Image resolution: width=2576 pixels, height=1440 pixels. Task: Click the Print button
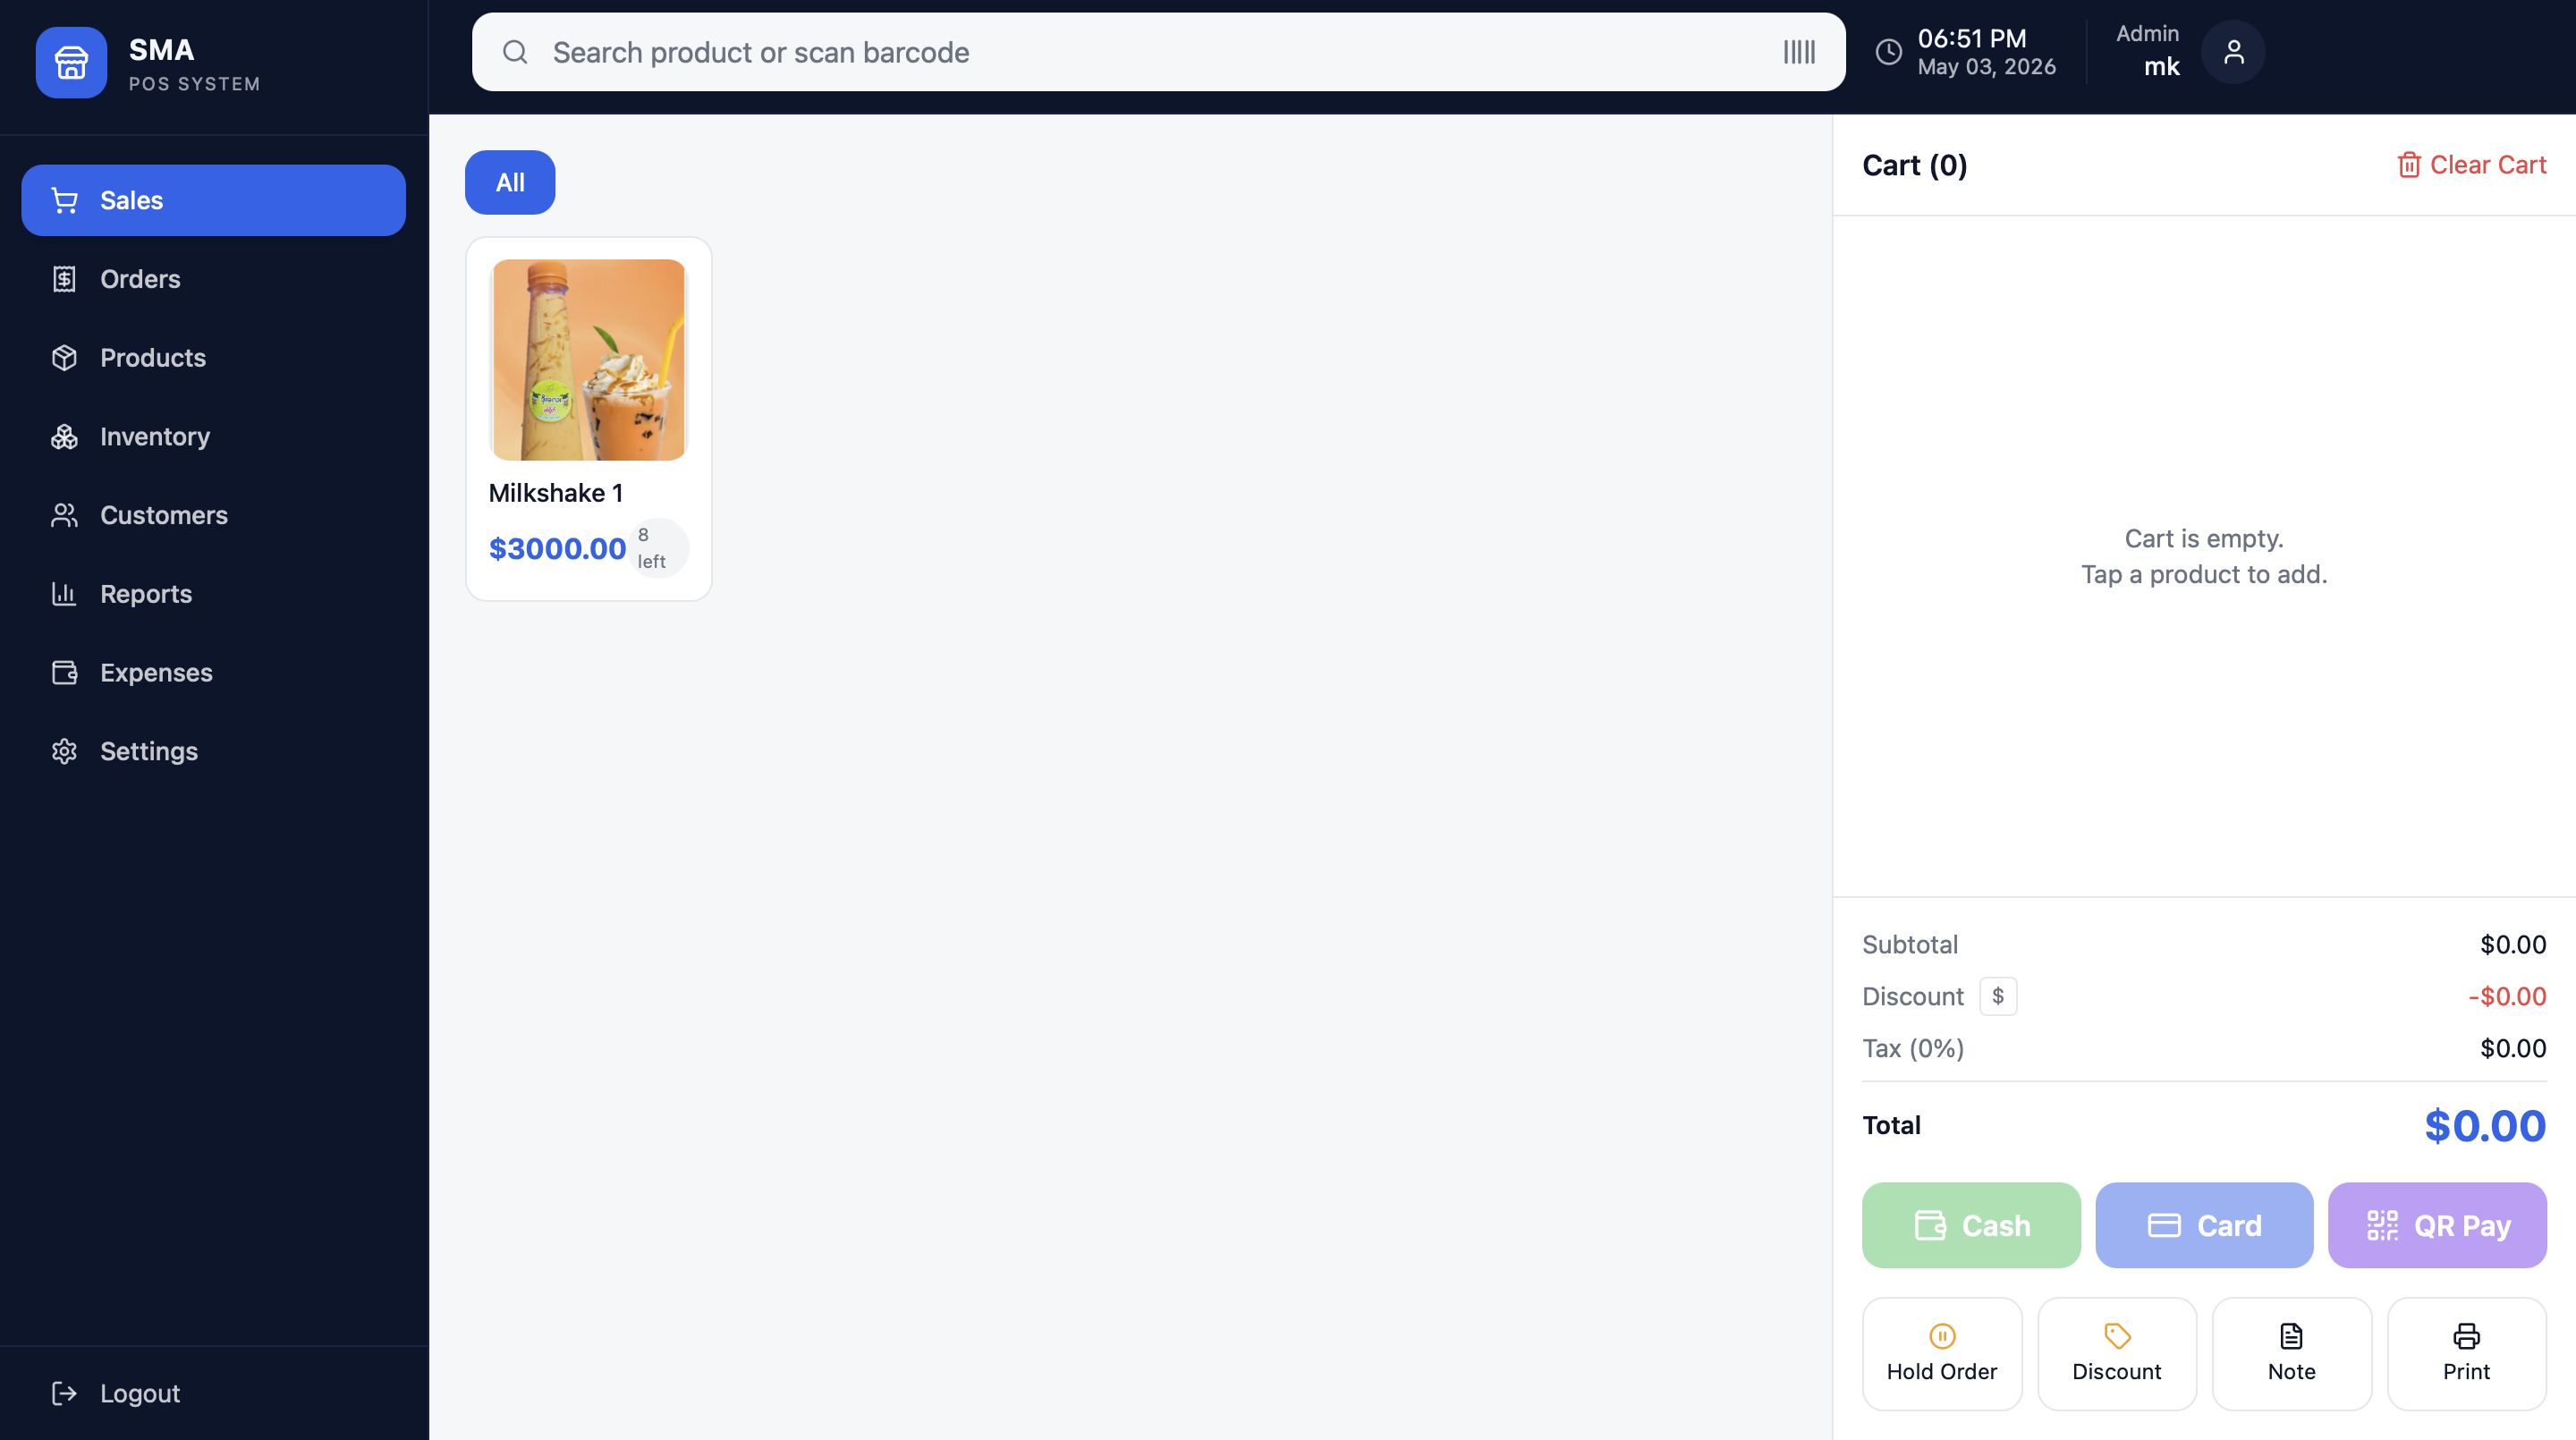click(x=2466, y=1354)
